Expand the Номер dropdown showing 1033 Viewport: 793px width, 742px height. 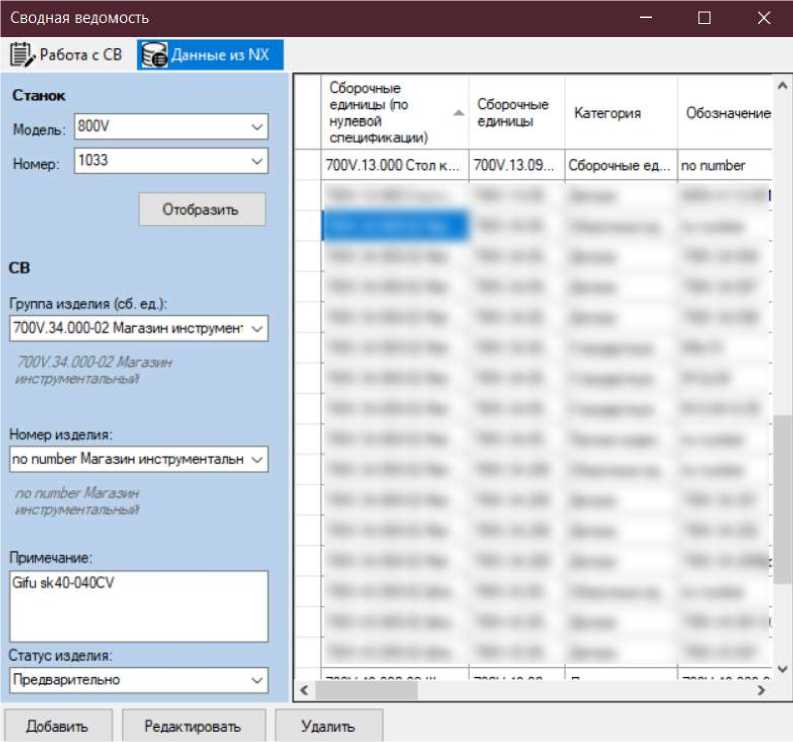(256, 161)
